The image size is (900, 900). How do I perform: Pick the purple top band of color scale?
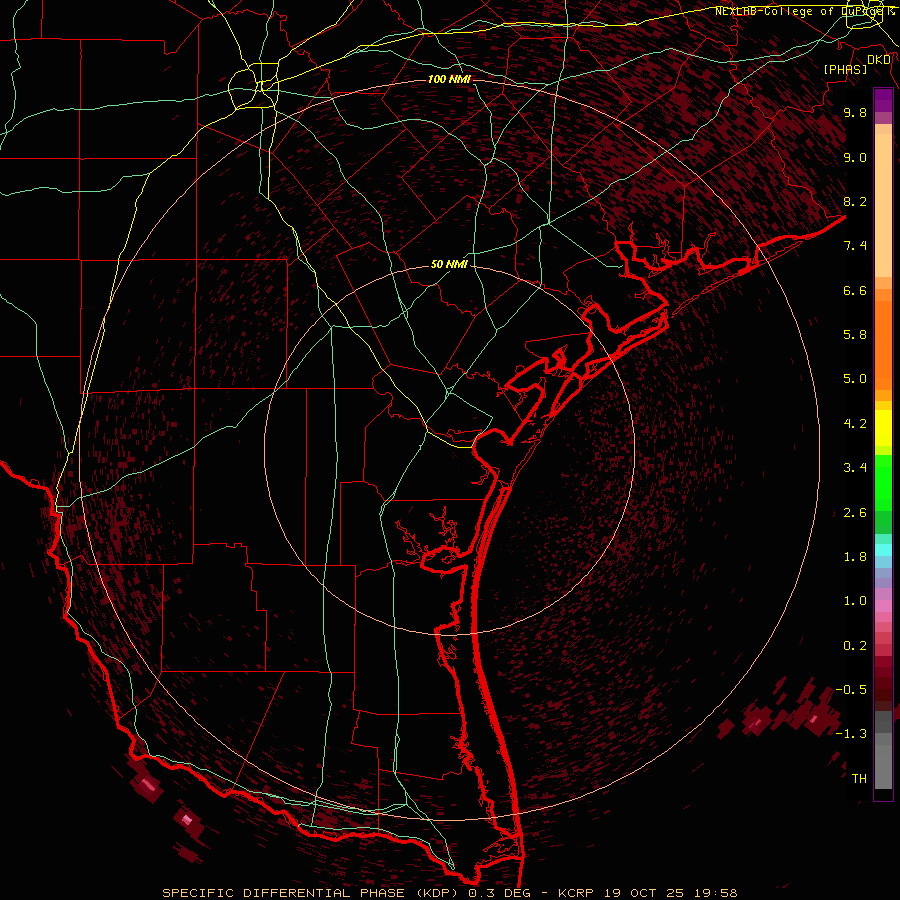pos(883,101)
